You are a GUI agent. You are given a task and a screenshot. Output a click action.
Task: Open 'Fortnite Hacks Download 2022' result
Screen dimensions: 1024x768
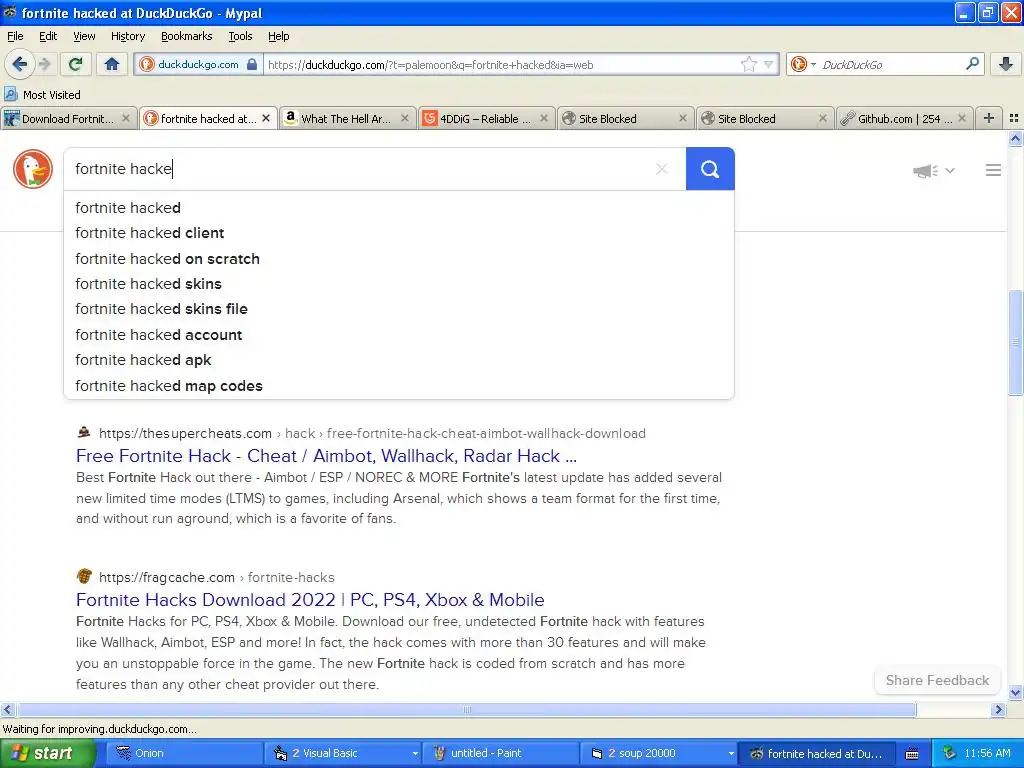tap(310, 600)
